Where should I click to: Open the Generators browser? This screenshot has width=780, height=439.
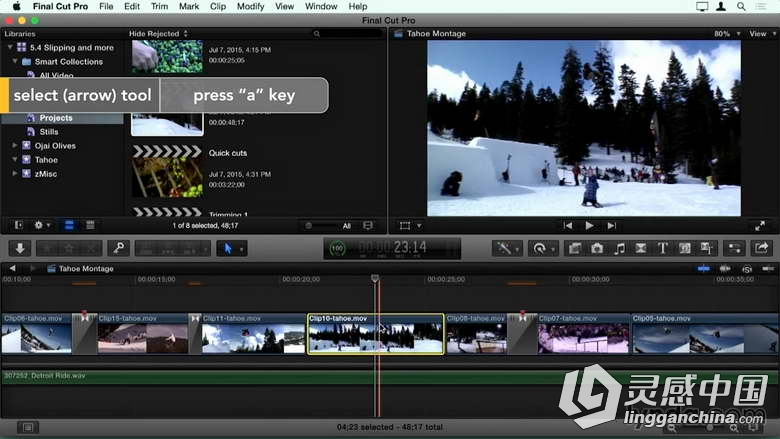[684, 248]
